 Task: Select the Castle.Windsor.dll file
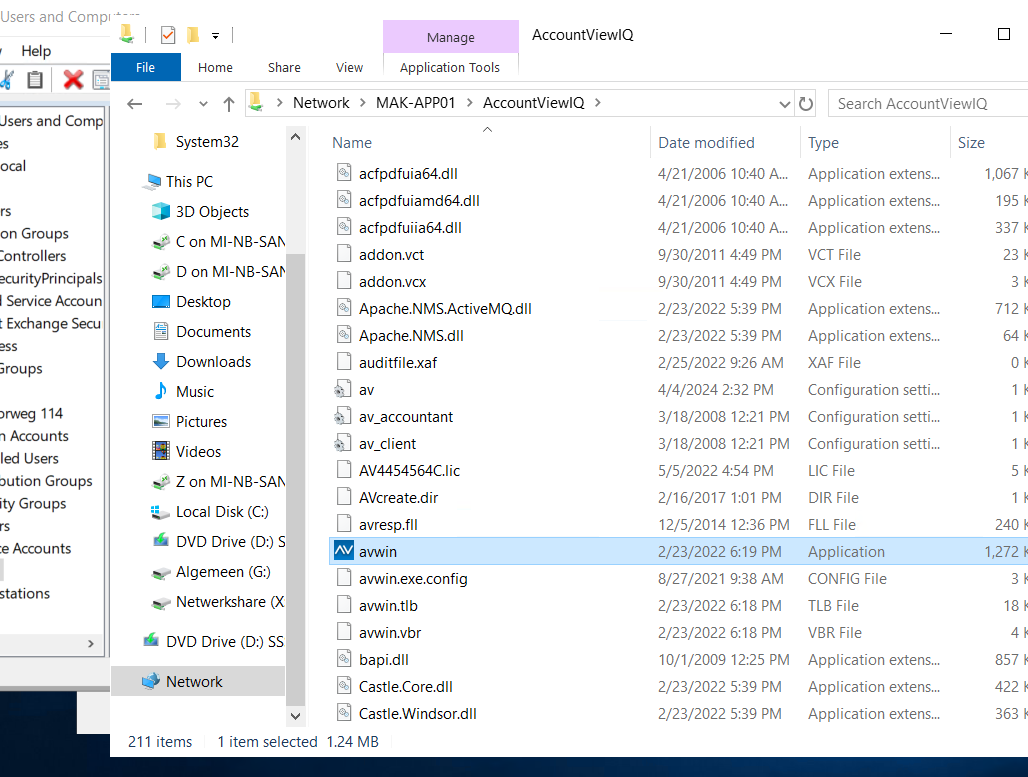click(418, 713)
